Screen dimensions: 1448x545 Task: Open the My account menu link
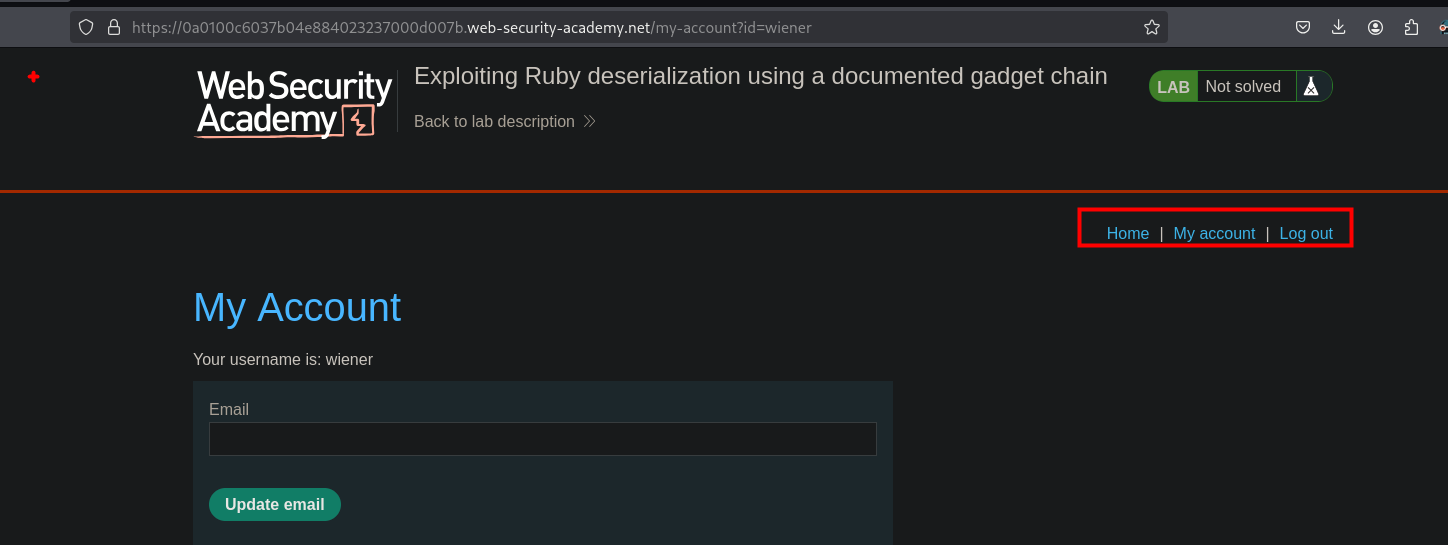coord(1214,233)
